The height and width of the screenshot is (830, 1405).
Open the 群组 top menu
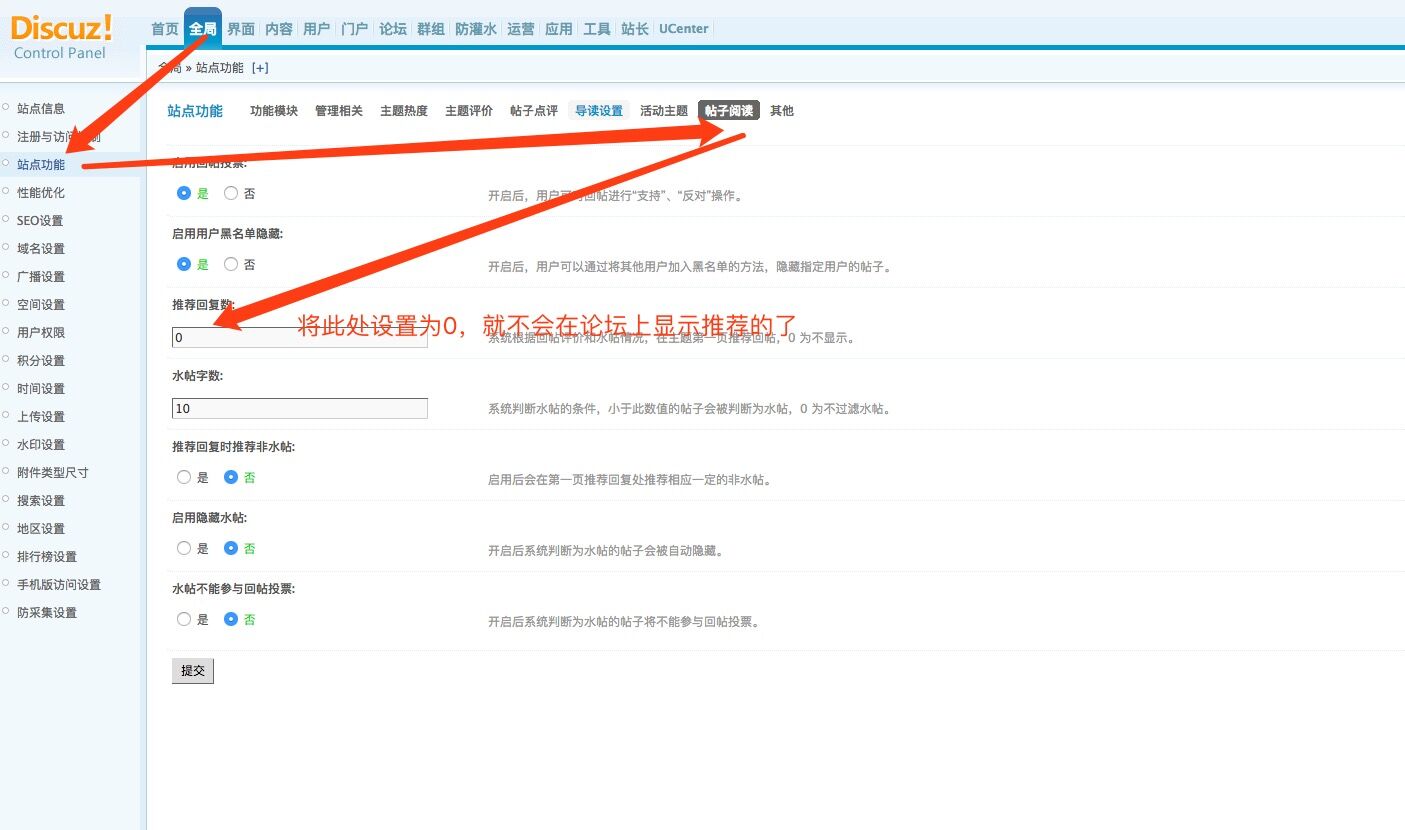[430, 29]
